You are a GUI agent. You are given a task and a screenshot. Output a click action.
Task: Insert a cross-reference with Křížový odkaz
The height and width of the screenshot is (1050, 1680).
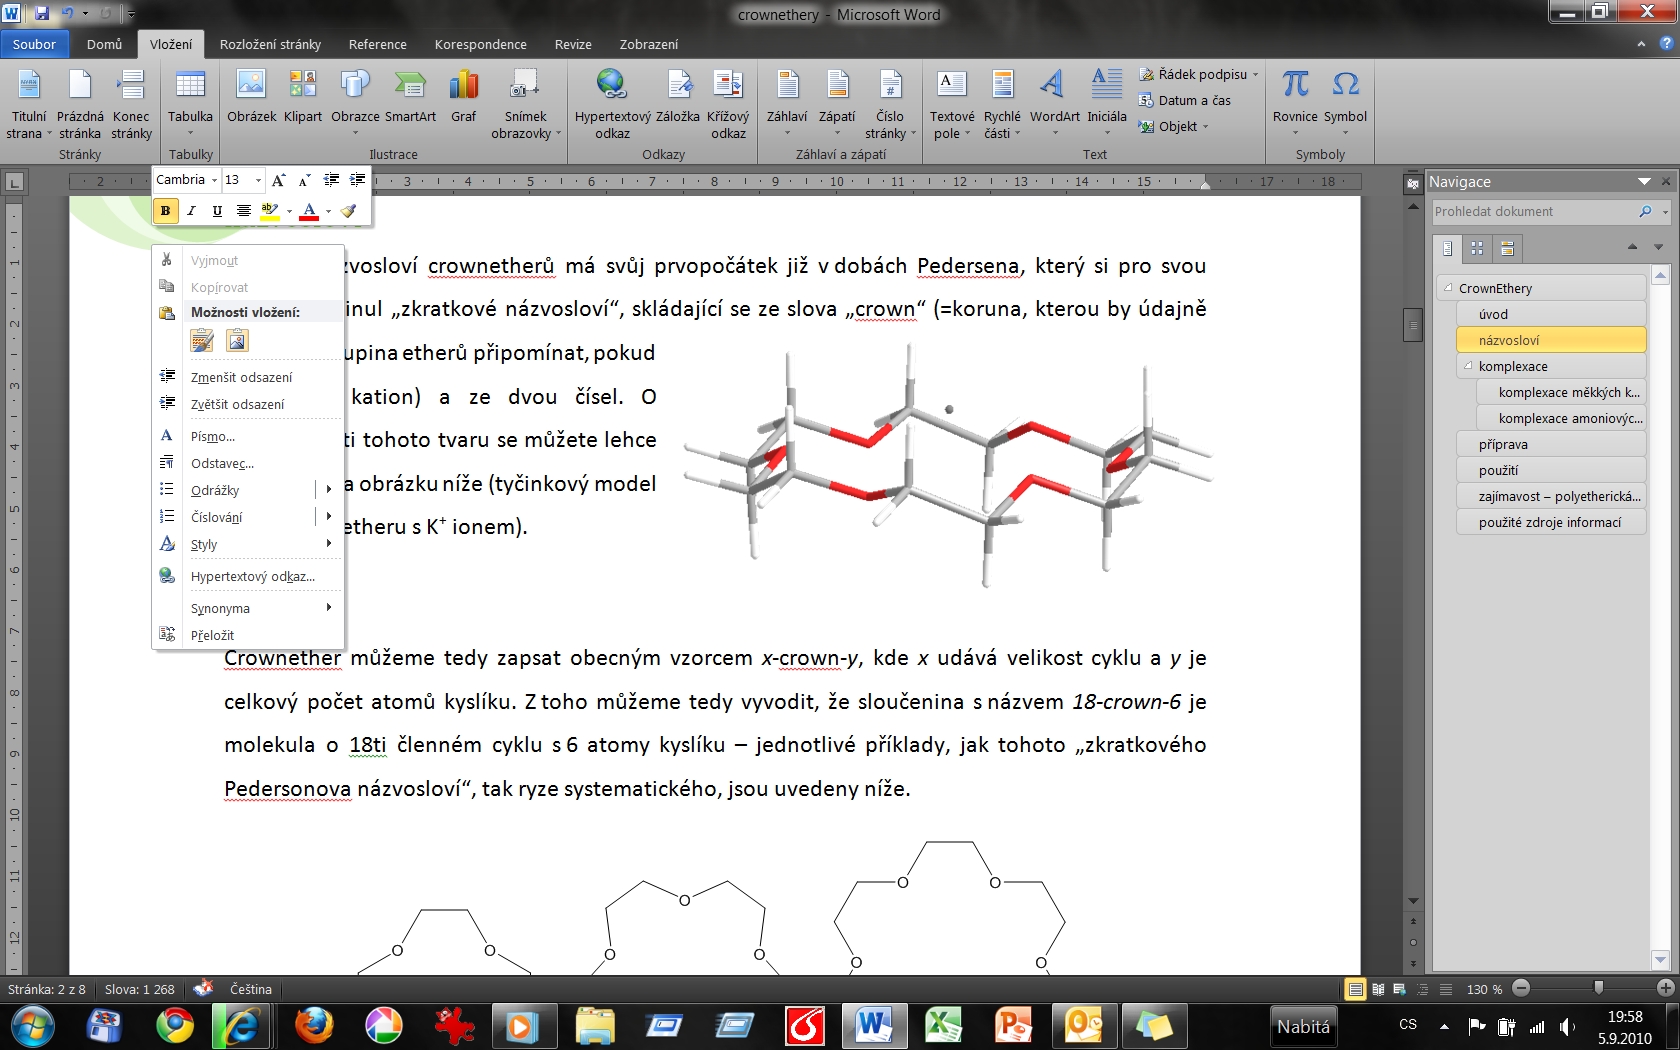pyautogui.click(x=728, y=103)
